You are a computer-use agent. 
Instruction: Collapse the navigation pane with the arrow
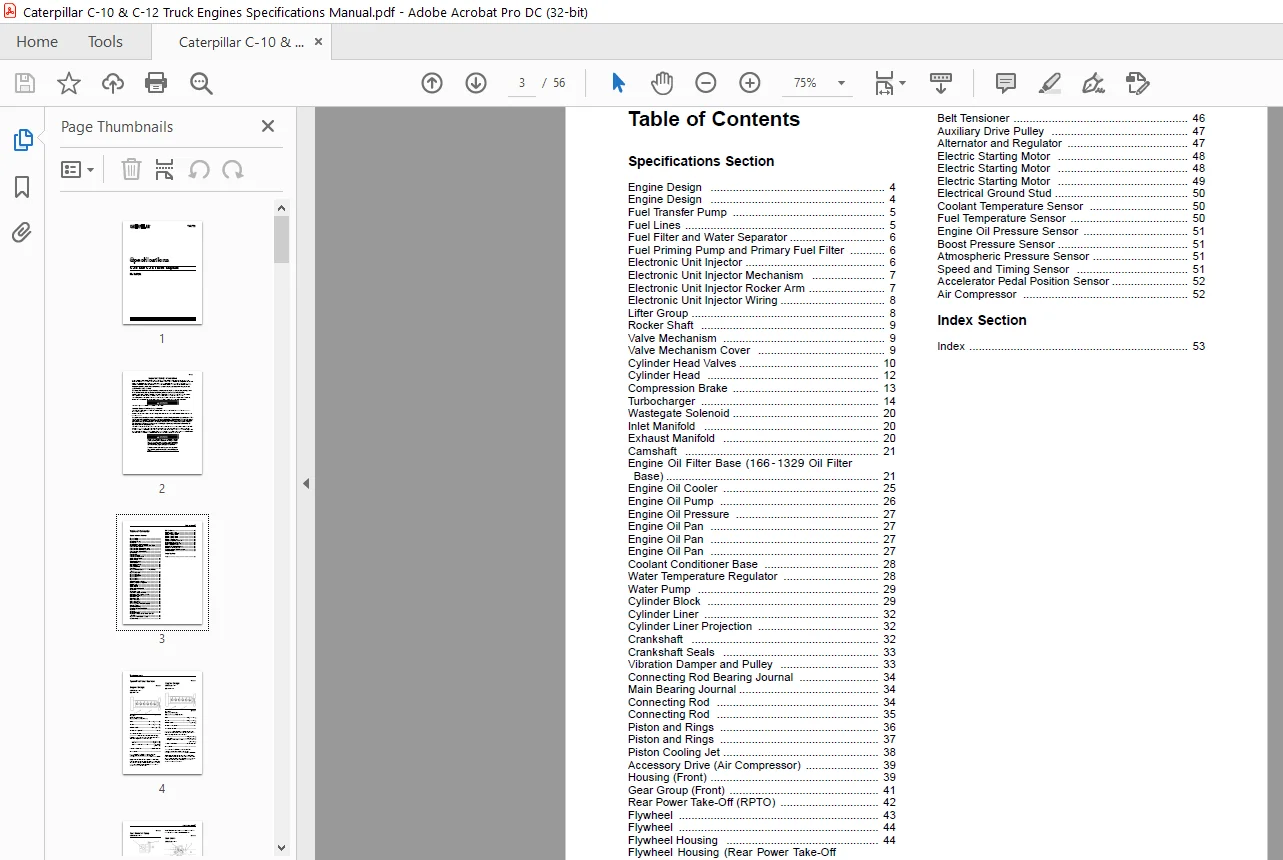(x=306, y=483)
